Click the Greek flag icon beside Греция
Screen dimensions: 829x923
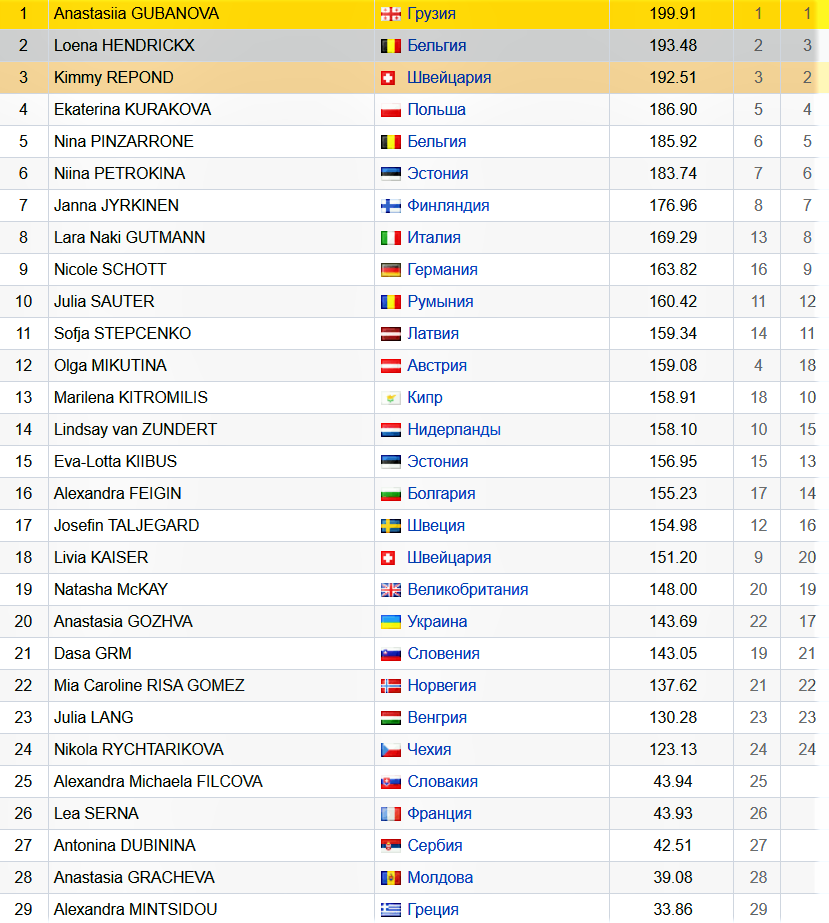click(390, 909)
